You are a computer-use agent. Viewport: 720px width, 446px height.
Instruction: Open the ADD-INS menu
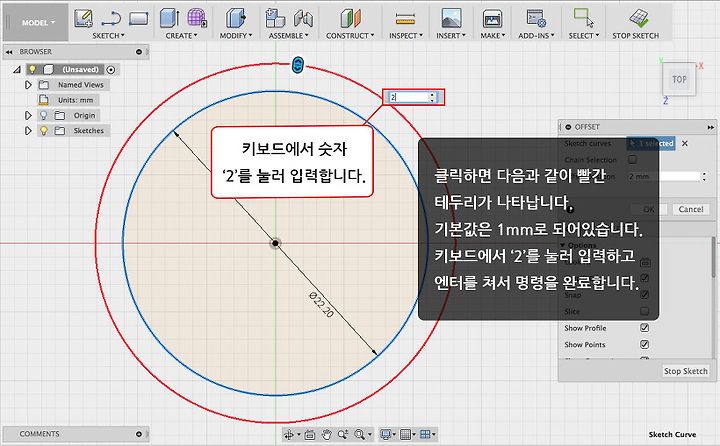point(536,35)
